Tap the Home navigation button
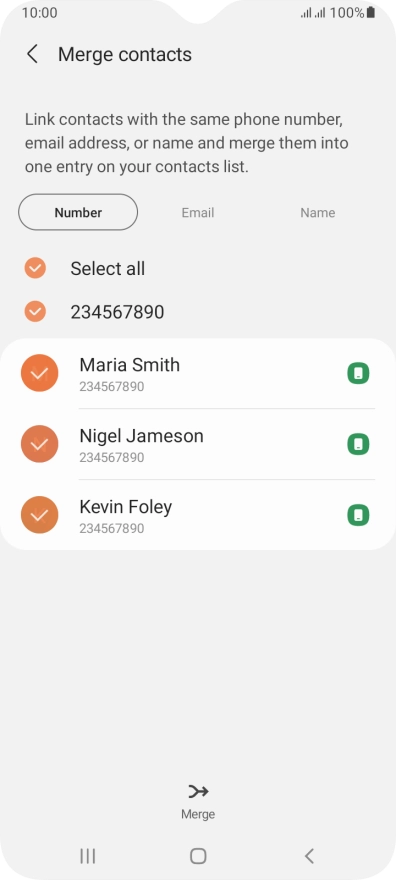 point(198,856)
